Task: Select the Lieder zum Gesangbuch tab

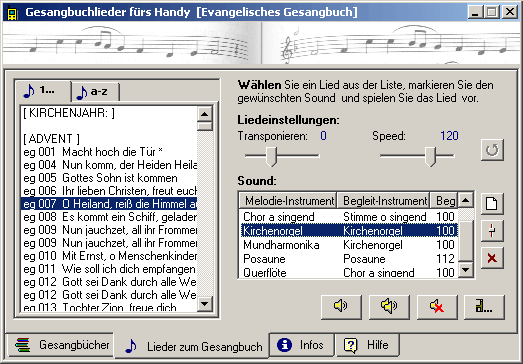Action: pyautogui.click(x=192, y=347)
